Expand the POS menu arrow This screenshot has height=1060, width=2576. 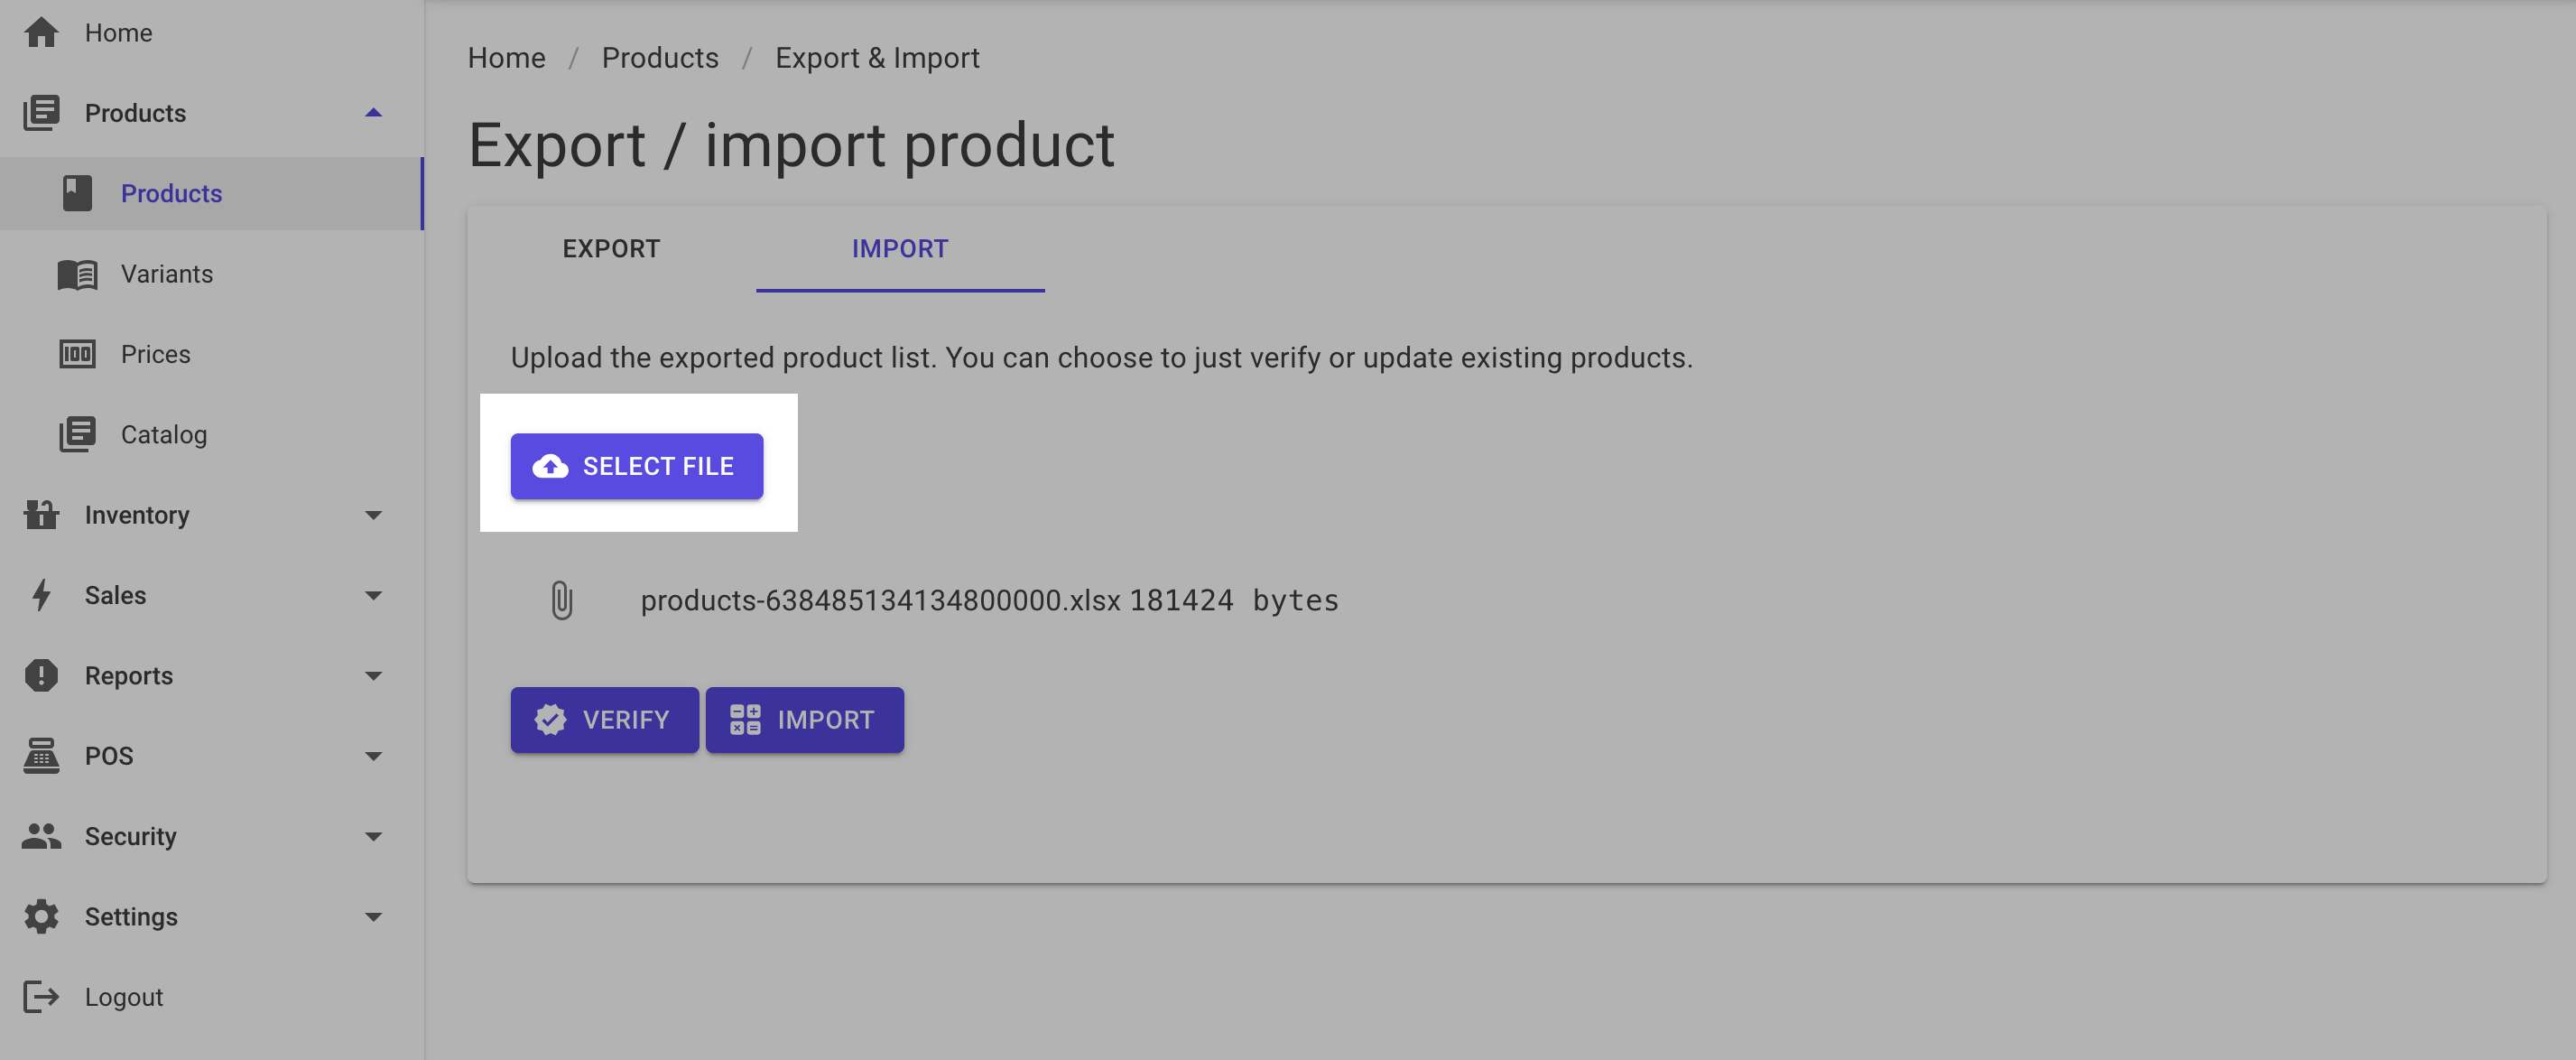[374, 756]
